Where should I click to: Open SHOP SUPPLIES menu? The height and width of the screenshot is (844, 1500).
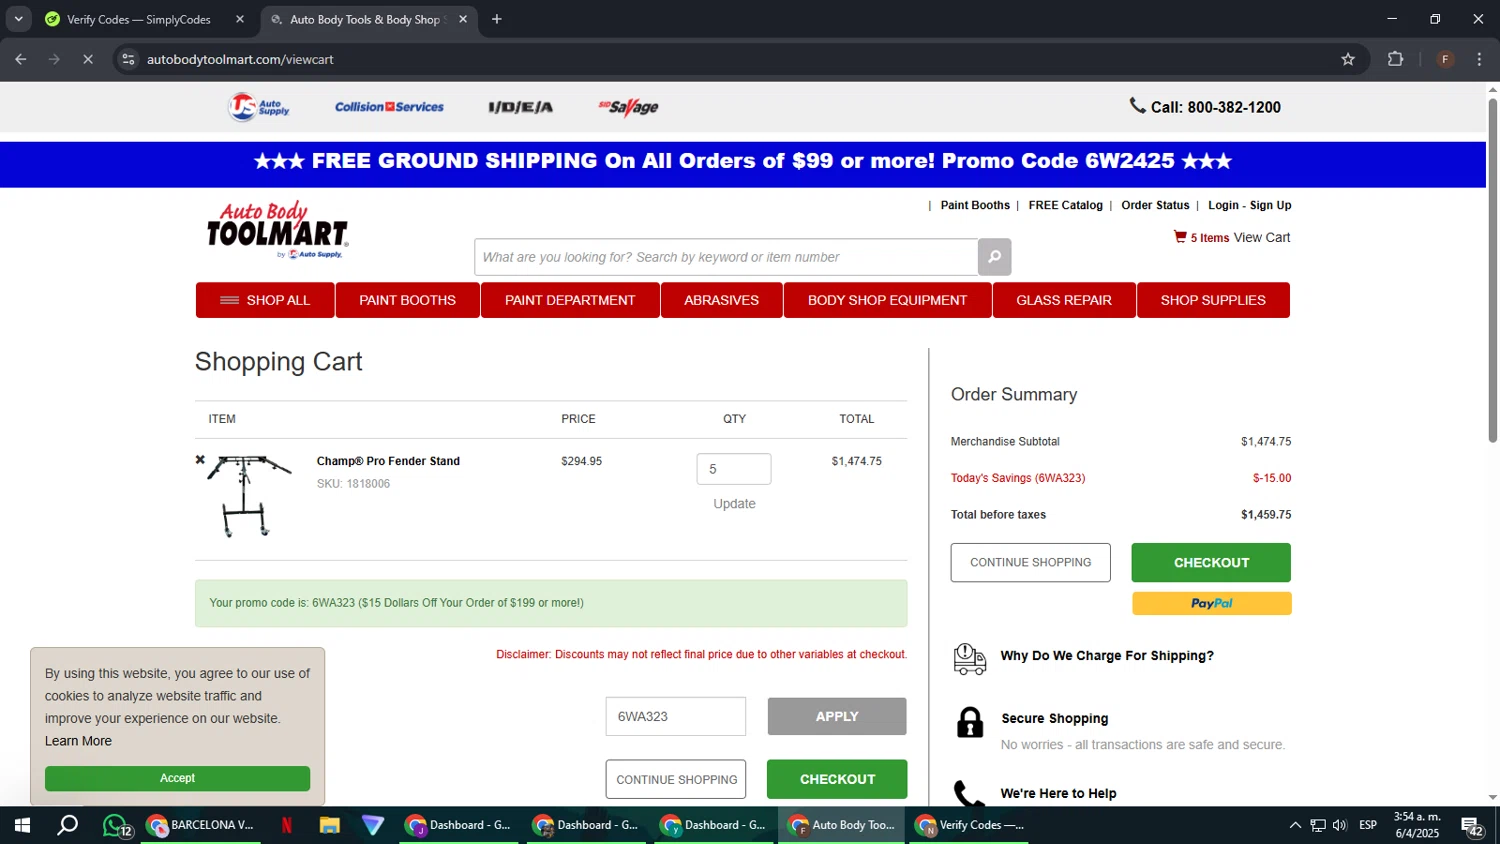[1213, 300]
